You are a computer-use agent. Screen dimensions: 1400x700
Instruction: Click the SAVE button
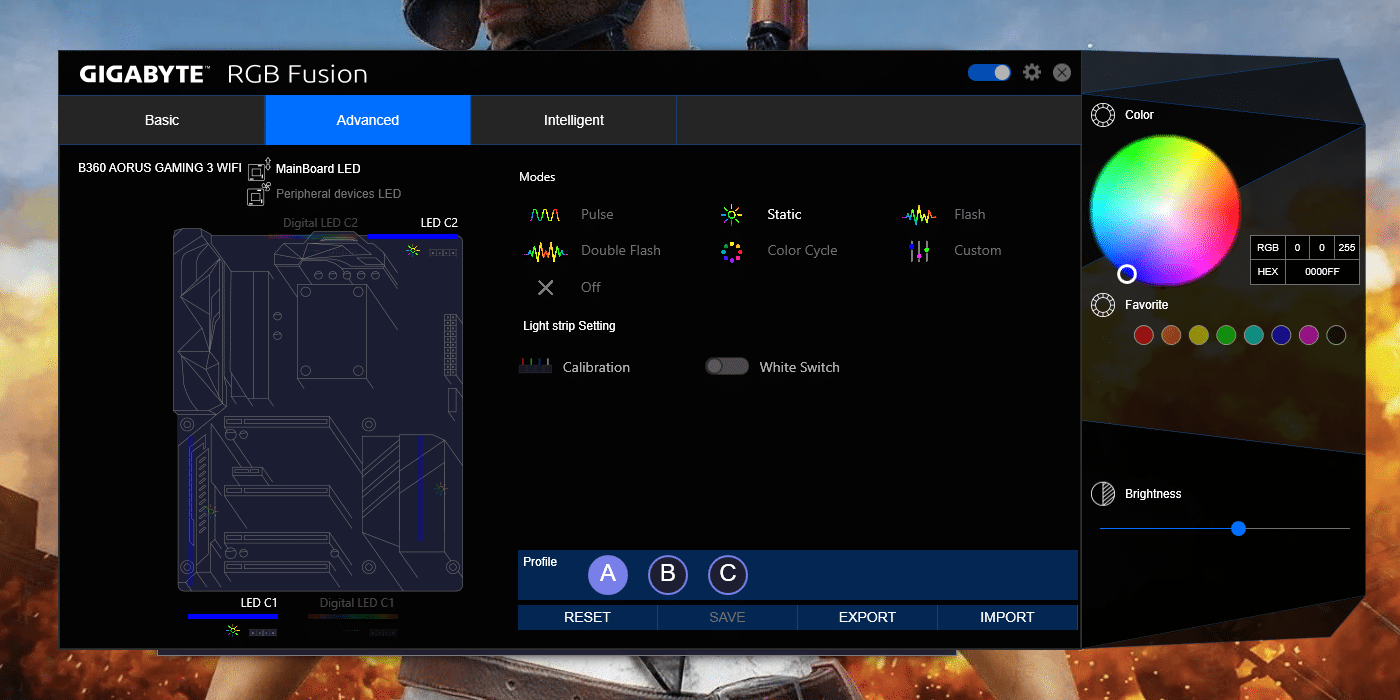click(x=727, y=617)
